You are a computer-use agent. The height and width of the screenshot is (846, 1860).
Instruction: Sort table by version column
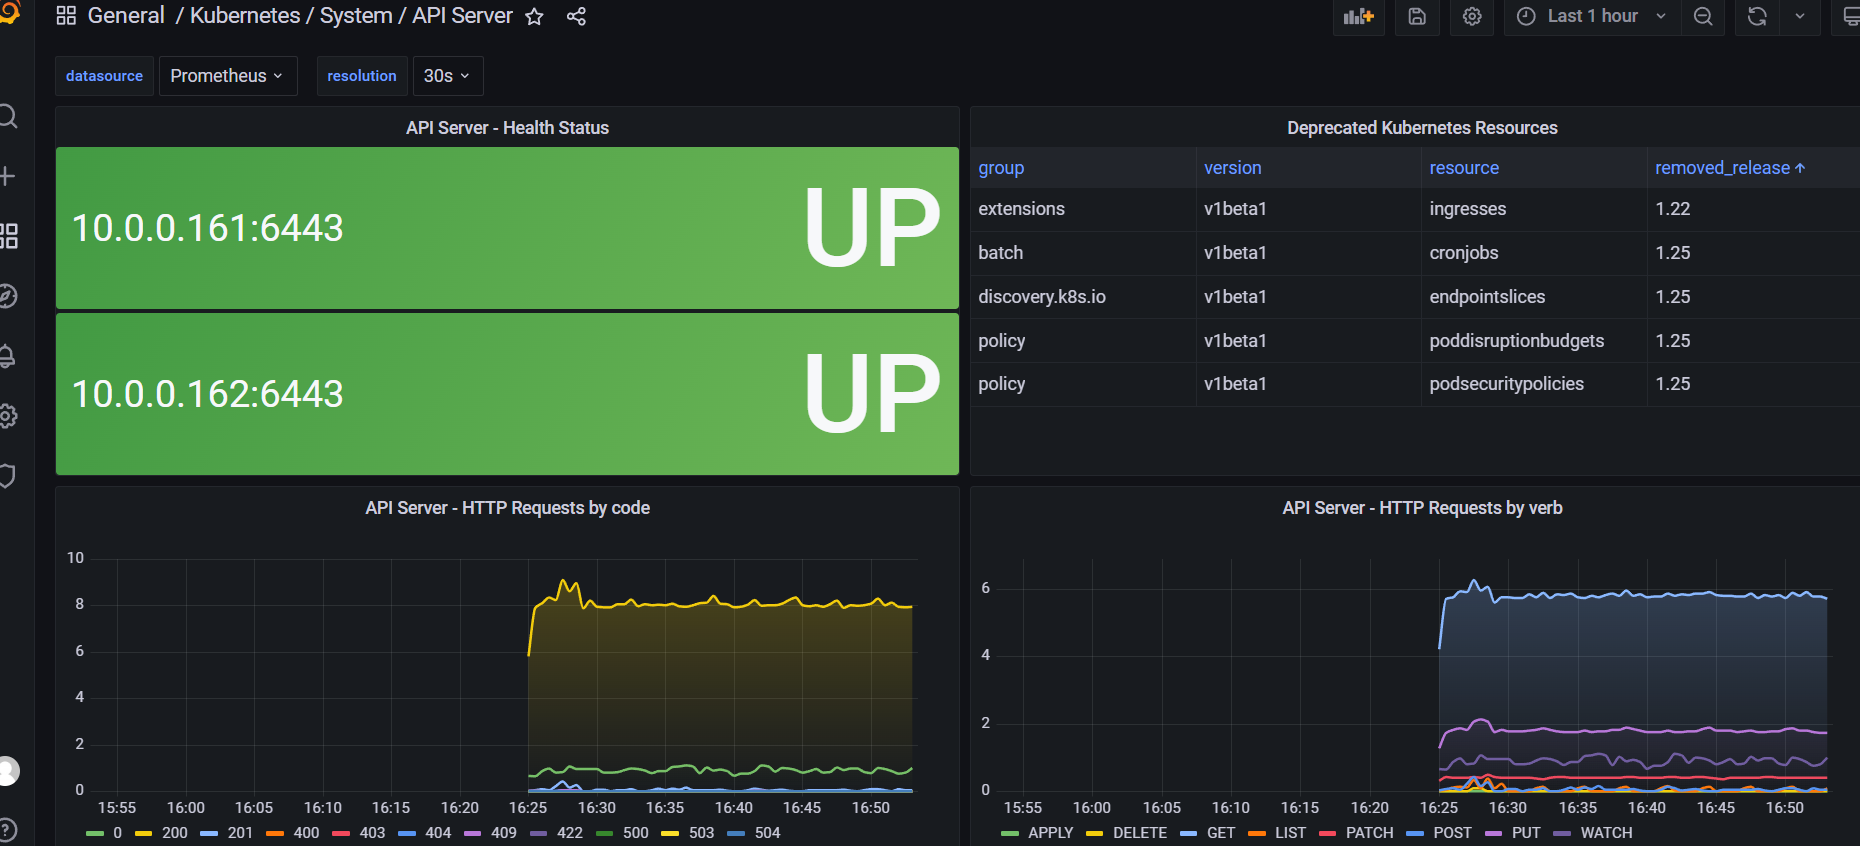1232,168
